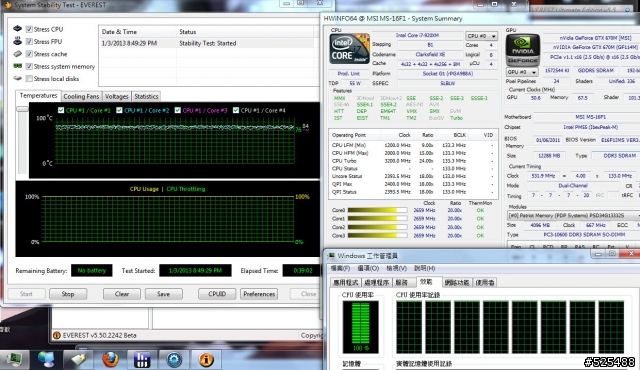Screen dimensions: 640x370
Task: Disable the Stress cache option
Action: 29,53
